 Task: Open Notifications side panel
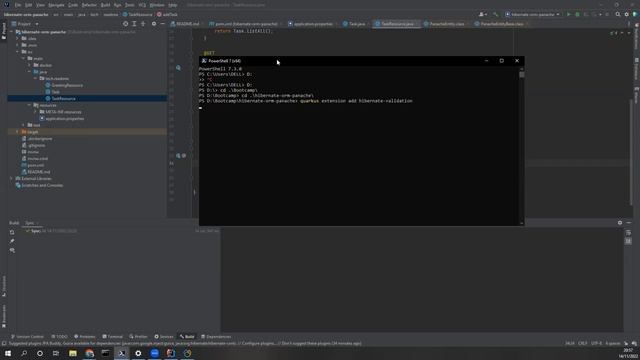point(636,37)
